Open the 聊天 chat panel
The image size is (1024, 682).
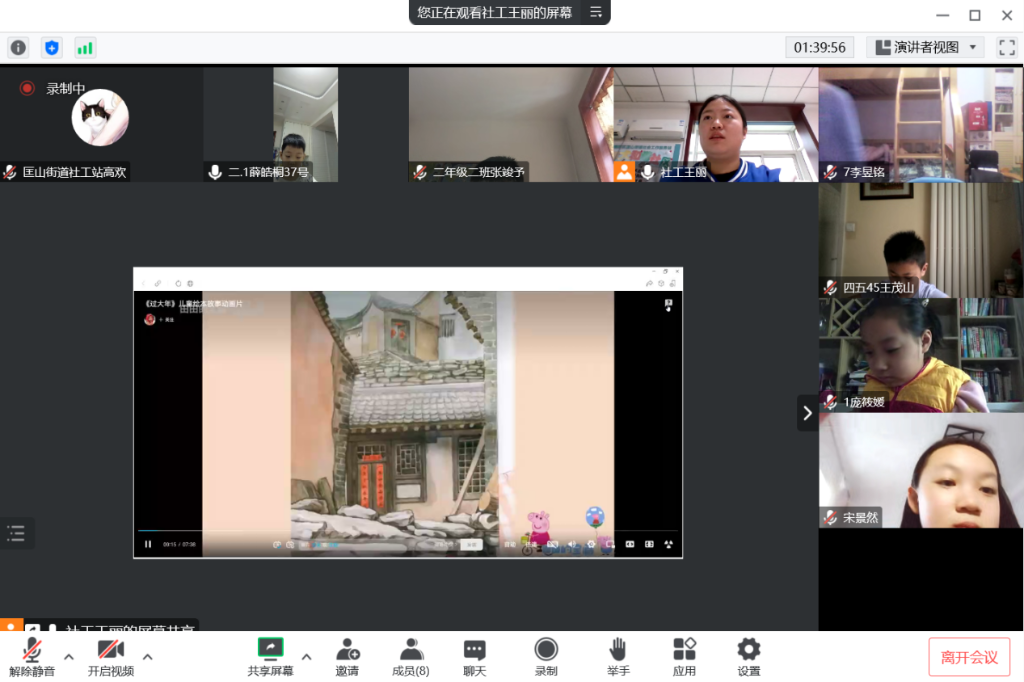[474, 656]
